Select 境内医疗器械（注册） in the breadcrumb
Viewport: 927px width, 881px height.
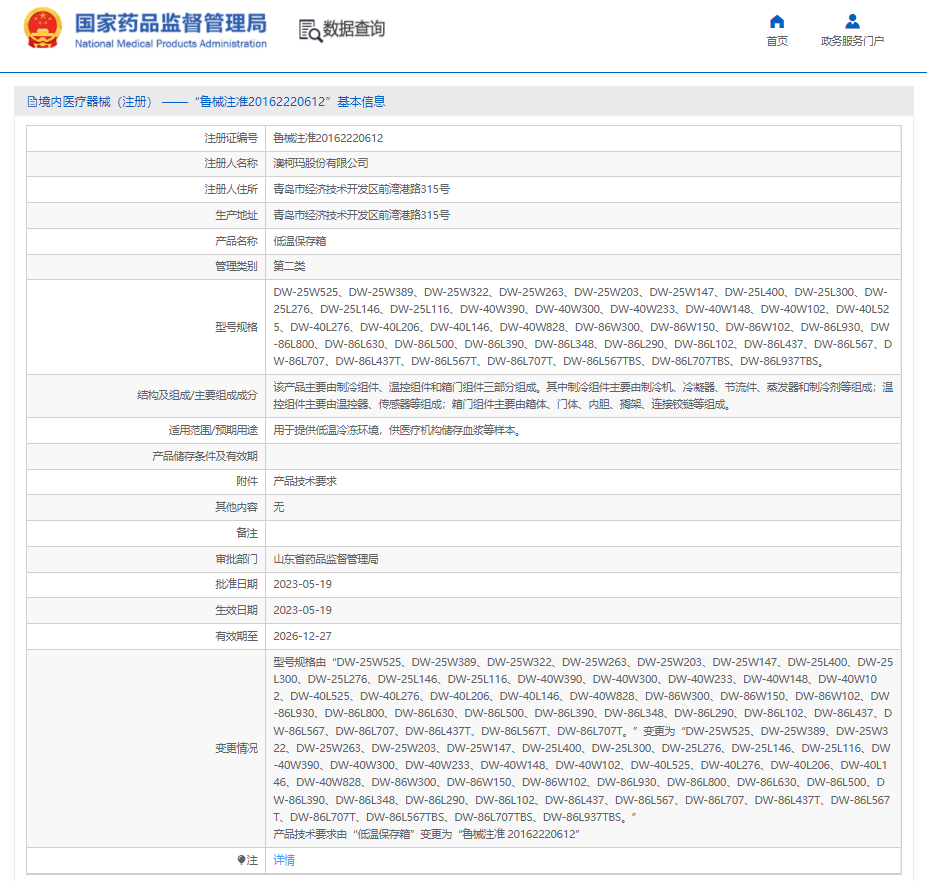(x=100, y=101)
